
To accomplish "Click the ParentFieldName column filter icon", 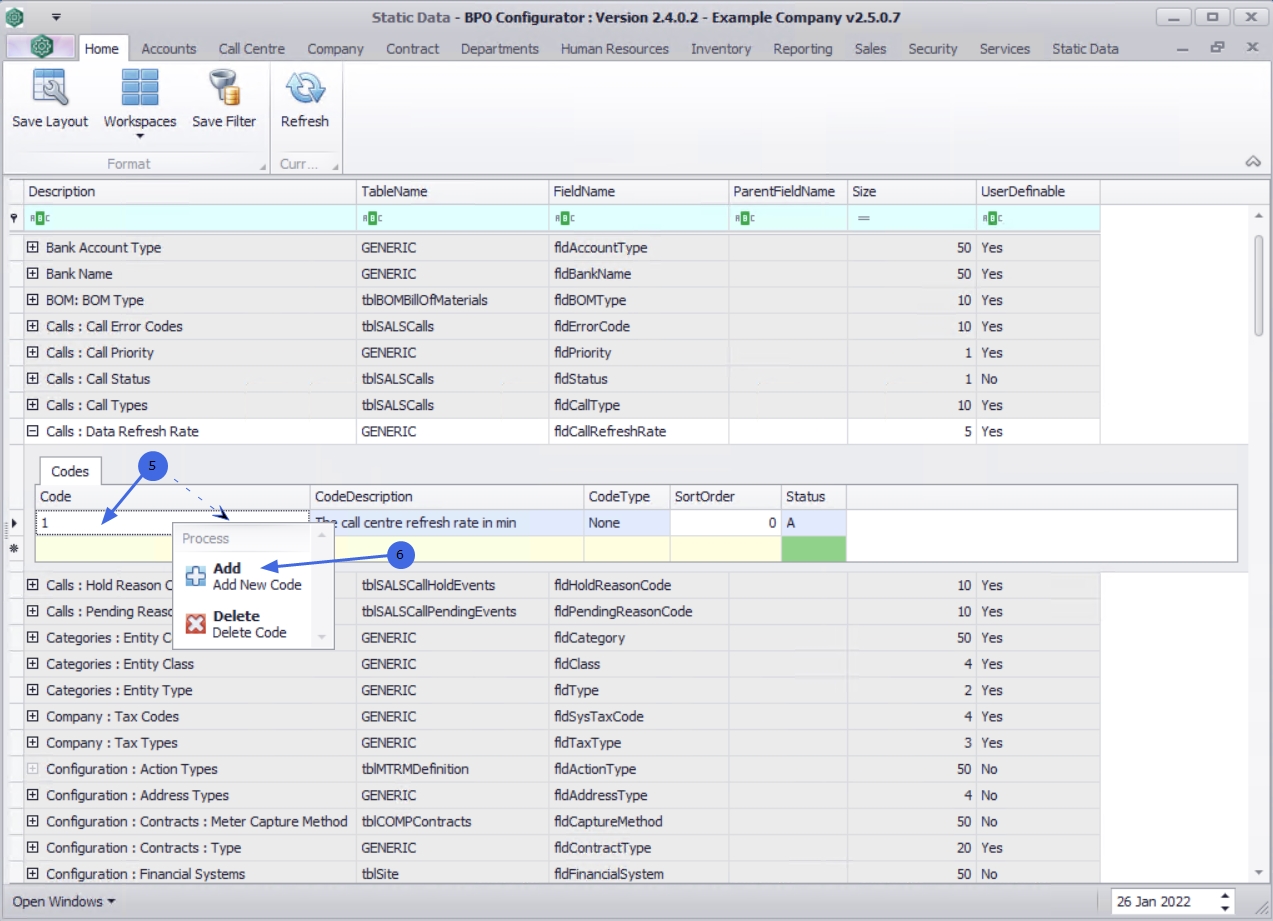I will coord(743,218).
